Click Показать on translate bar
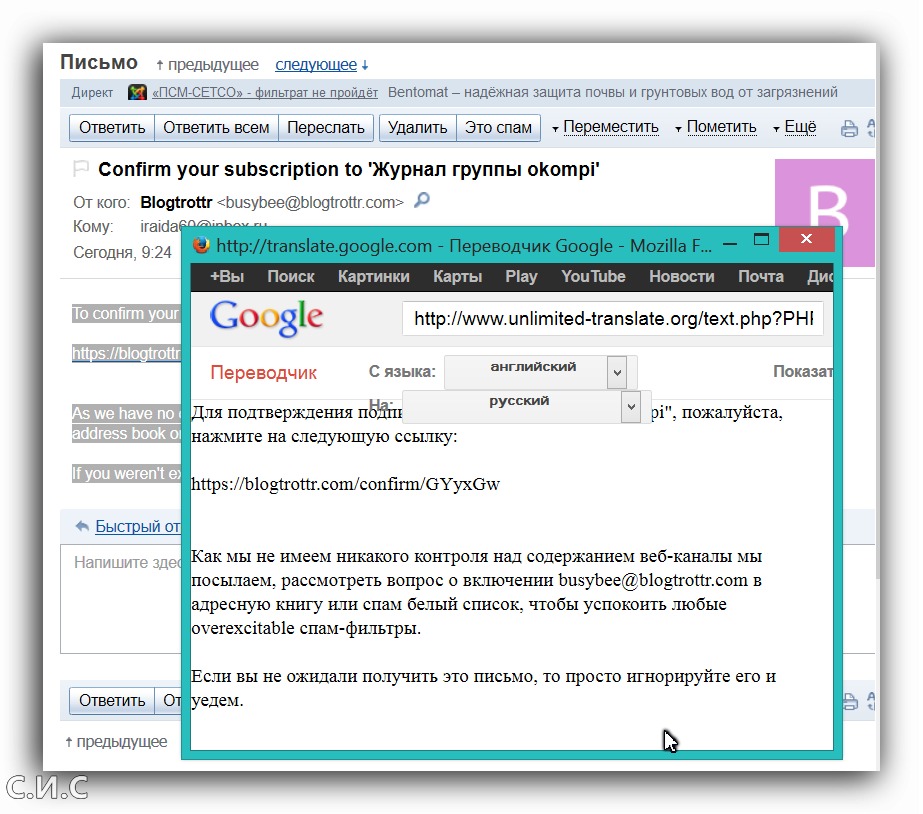This screenshot has width=923, height=814. tap(803, 371)
